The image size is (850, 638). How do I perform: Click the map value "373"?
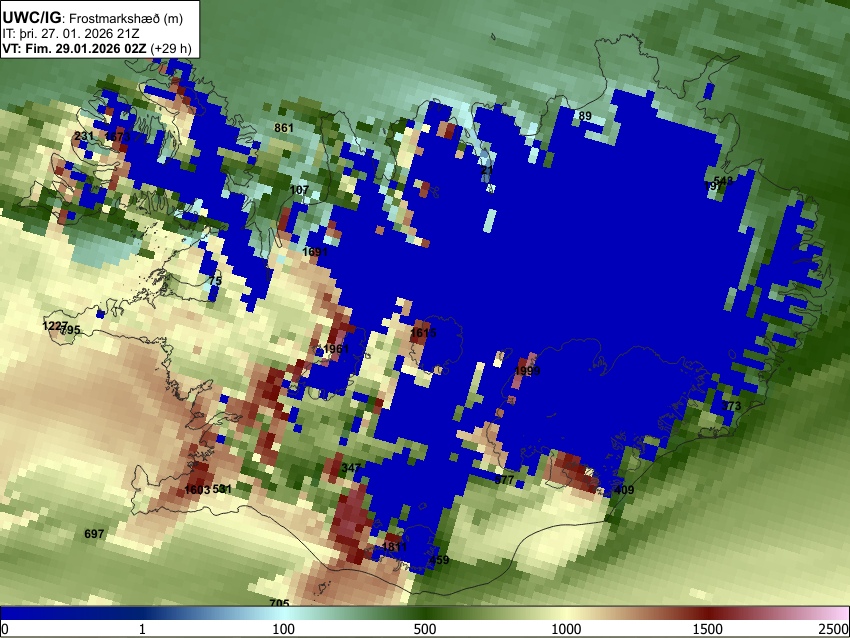(731, 406)
